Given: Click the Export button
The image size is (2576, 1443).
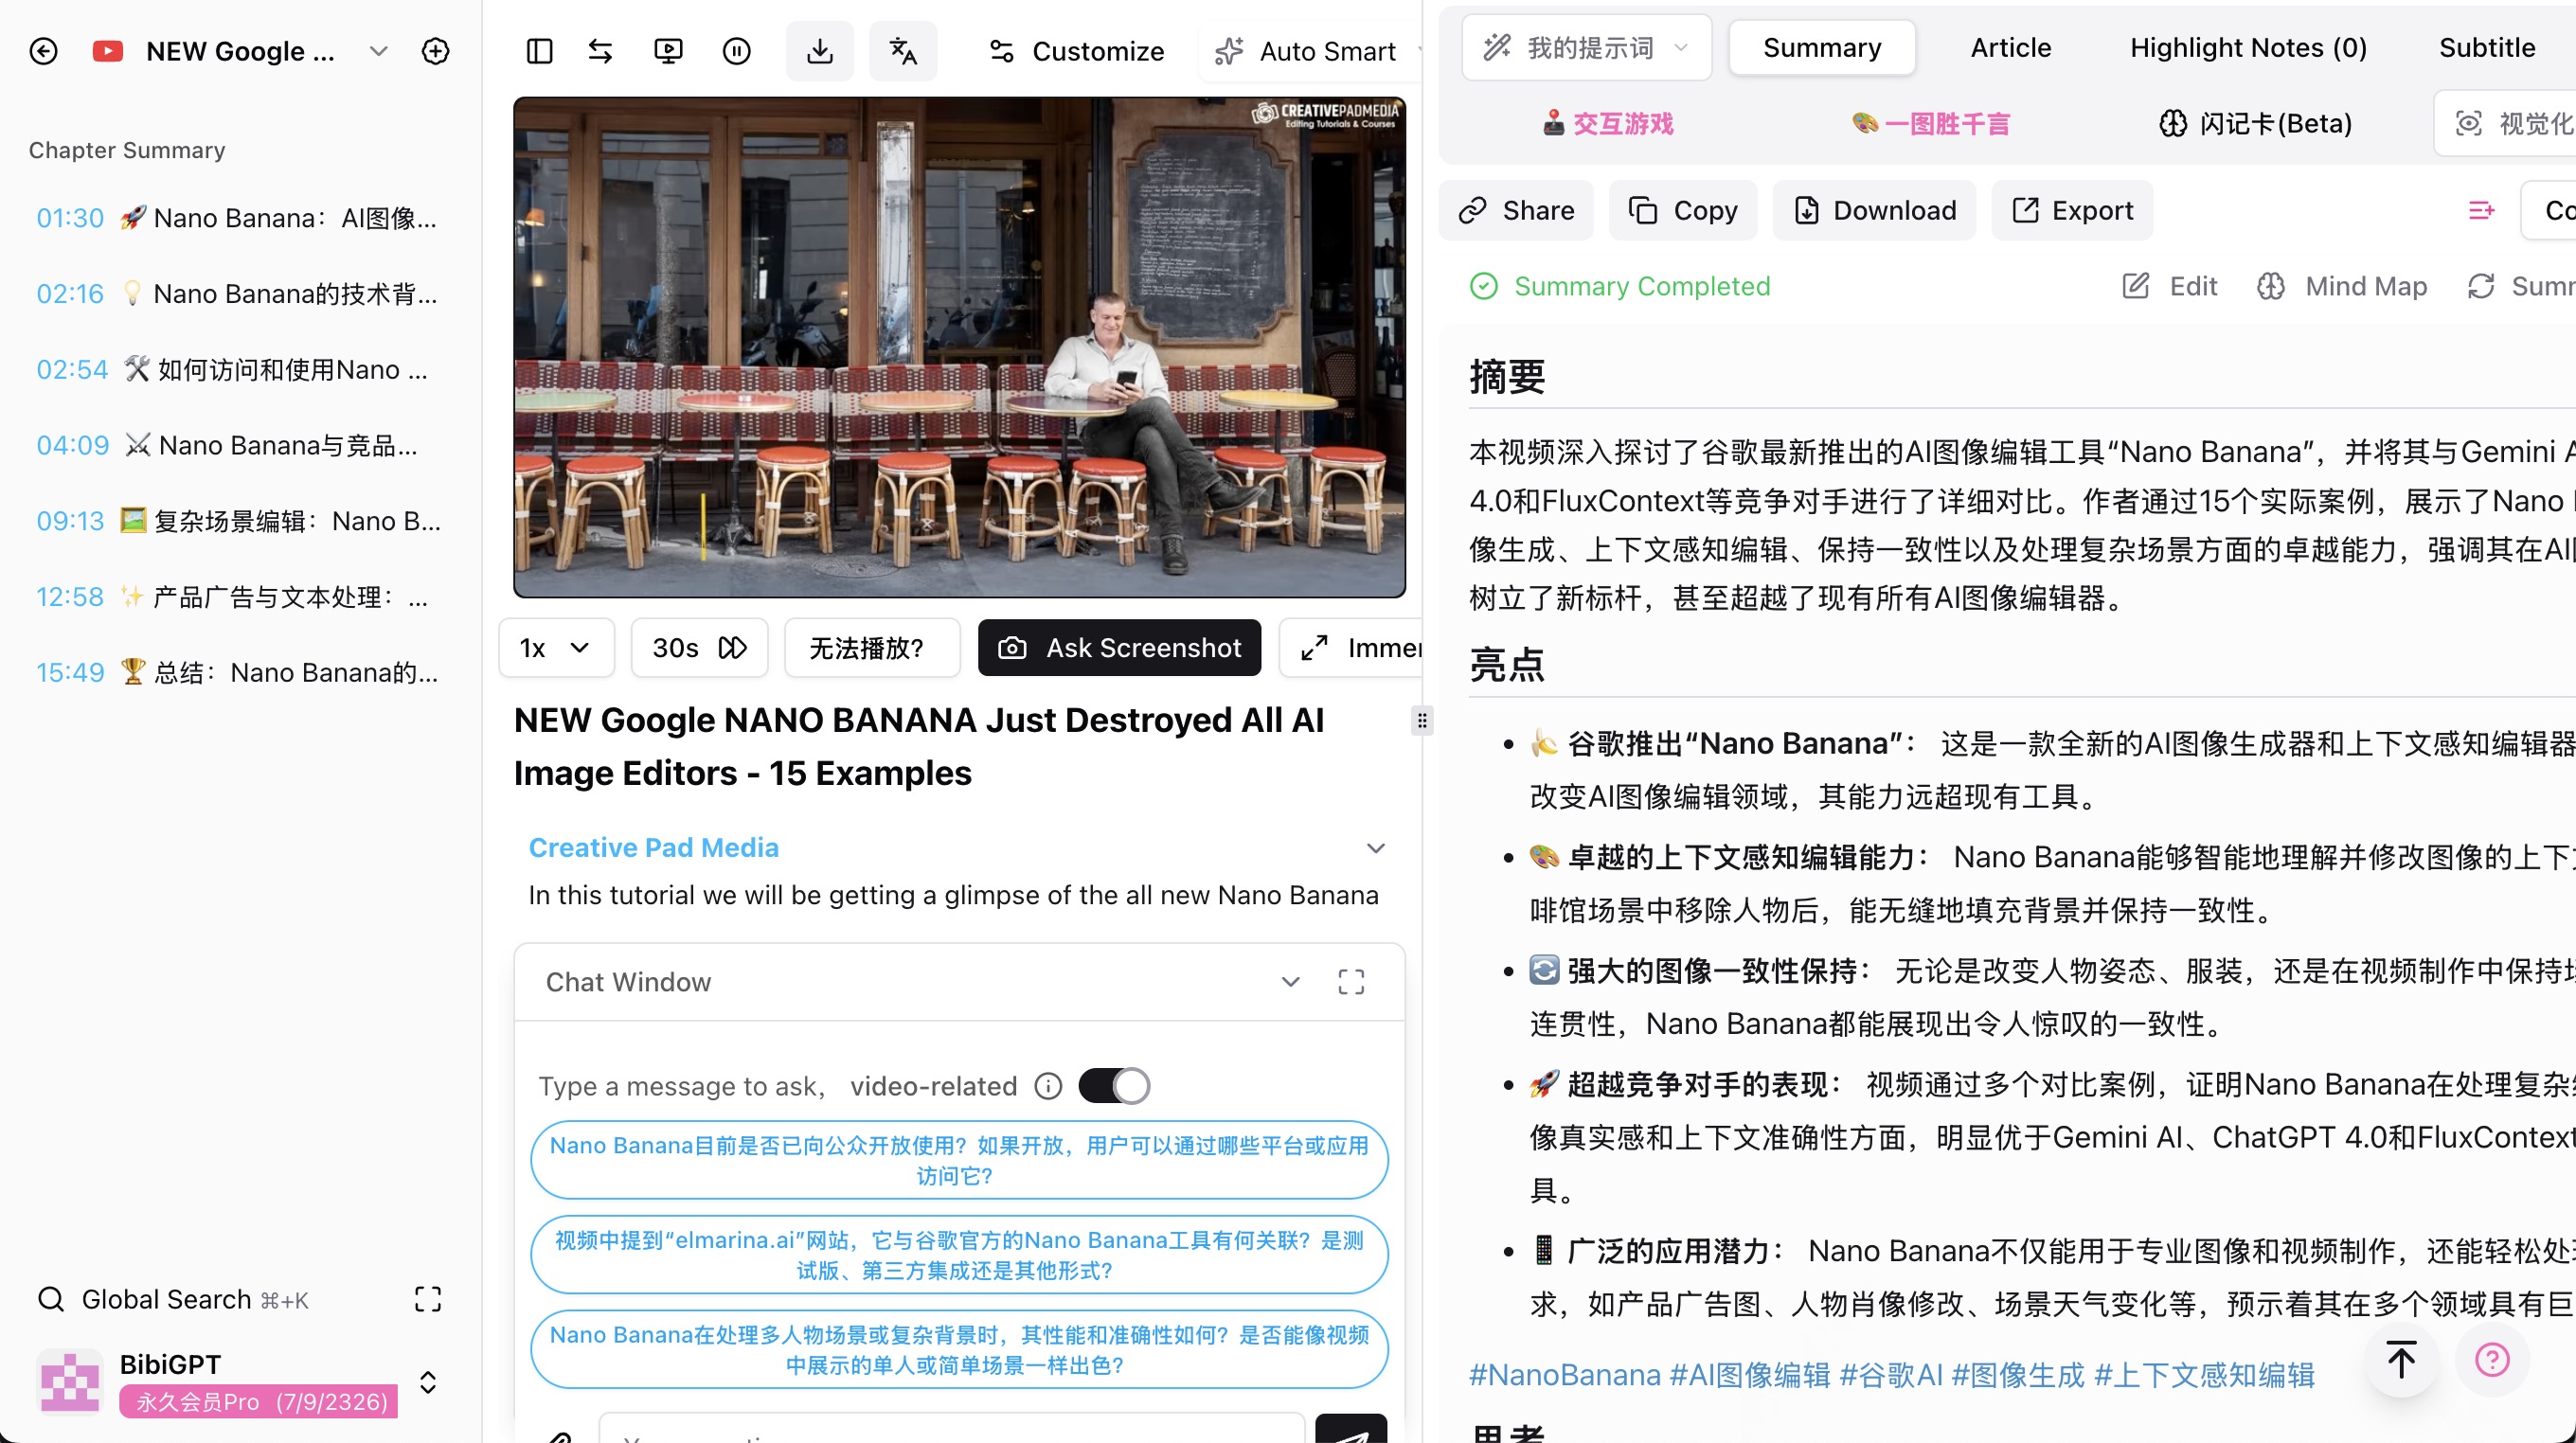Looking at the screenshot, I should click(x=2071, y=210).
